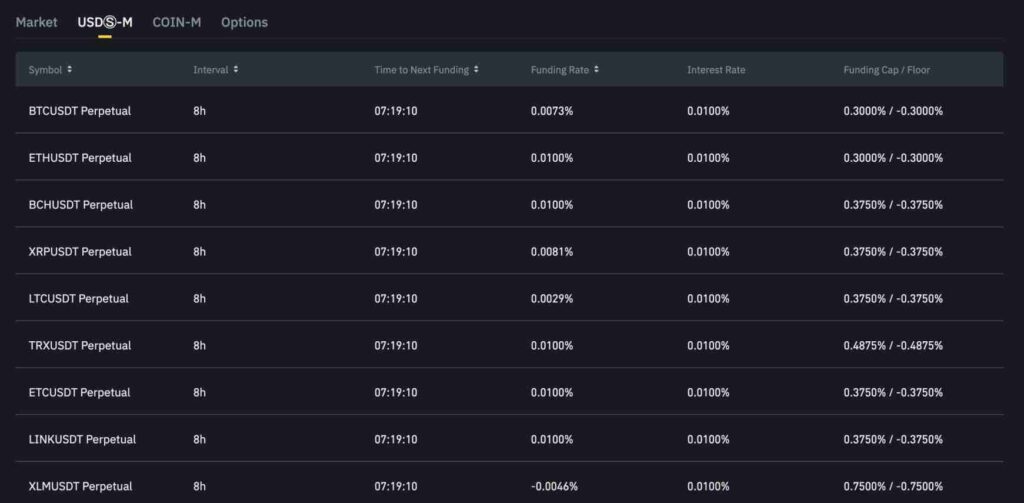Image resolution: width=1024 pixels, height=503 pixels.
Task: Open the COIN-M tab
Action: (x=176, y=22)
